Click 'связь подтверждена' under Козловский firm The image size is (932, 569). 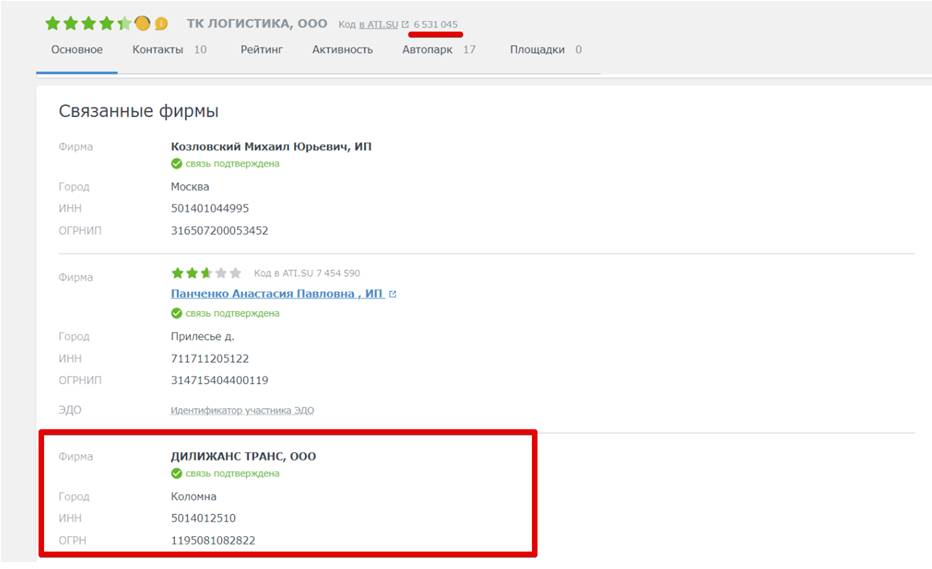(x=232, y=164)
